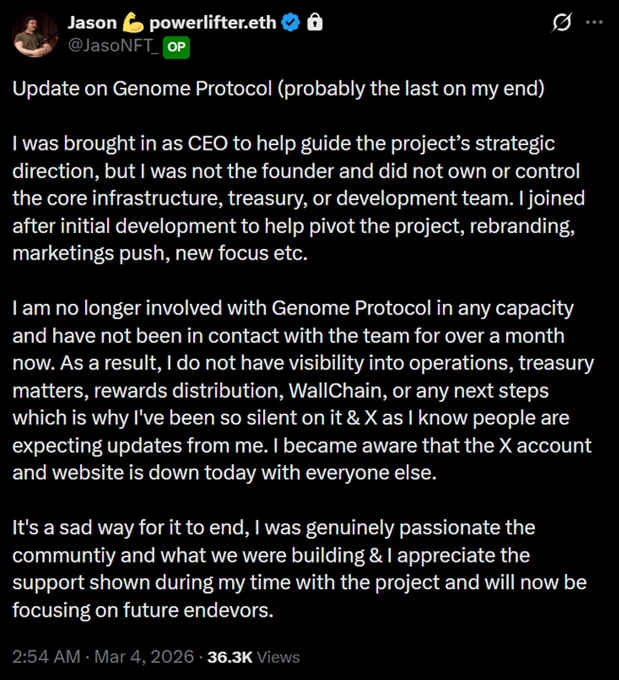Open Jason's profile avatar photo
Viewport: 619px width, 680px height.
pyautogui.click(x=35, y=35)
